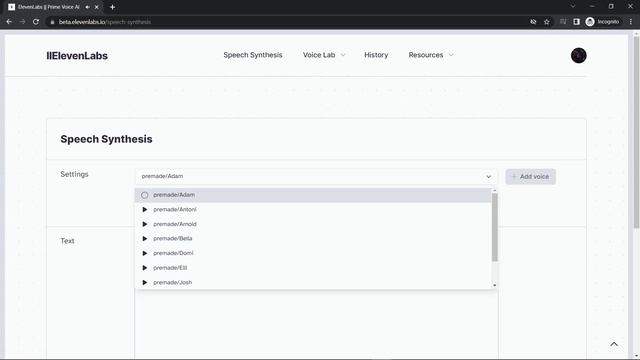
Task: Open a new browser tab
Action: pos(112,7)
